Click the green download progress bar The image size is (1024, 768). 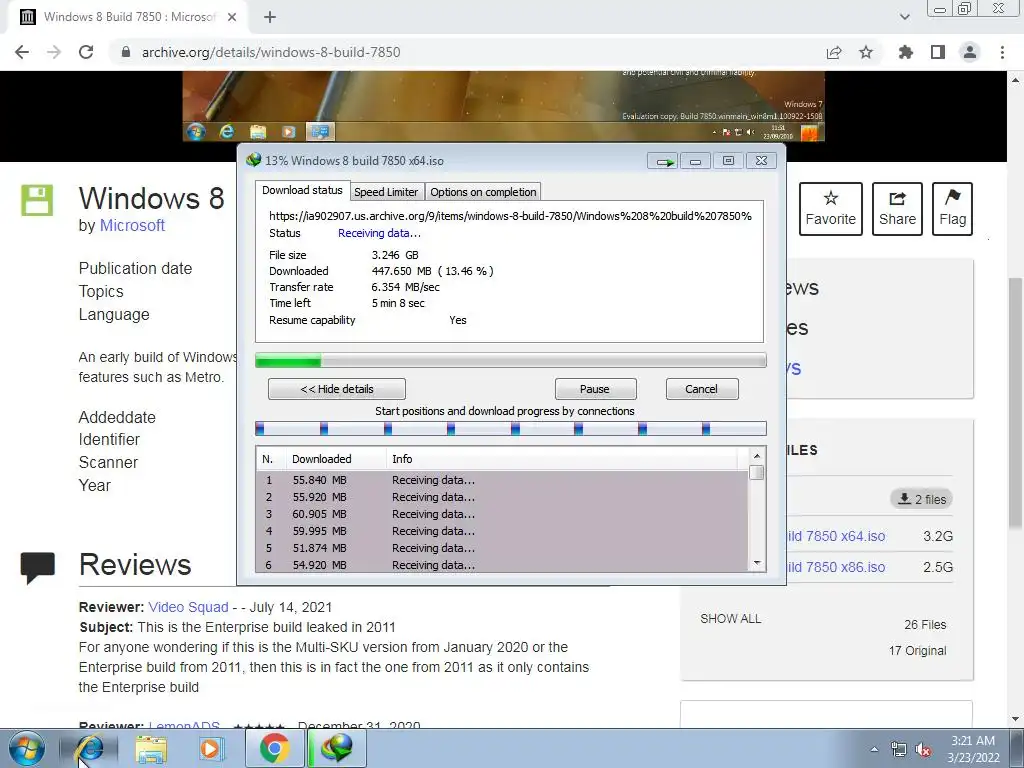[x=511, y=360]
